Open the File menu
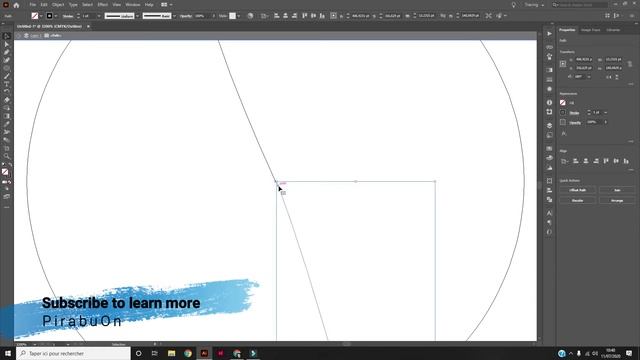640x360 pixels. [x=33, y=5]
